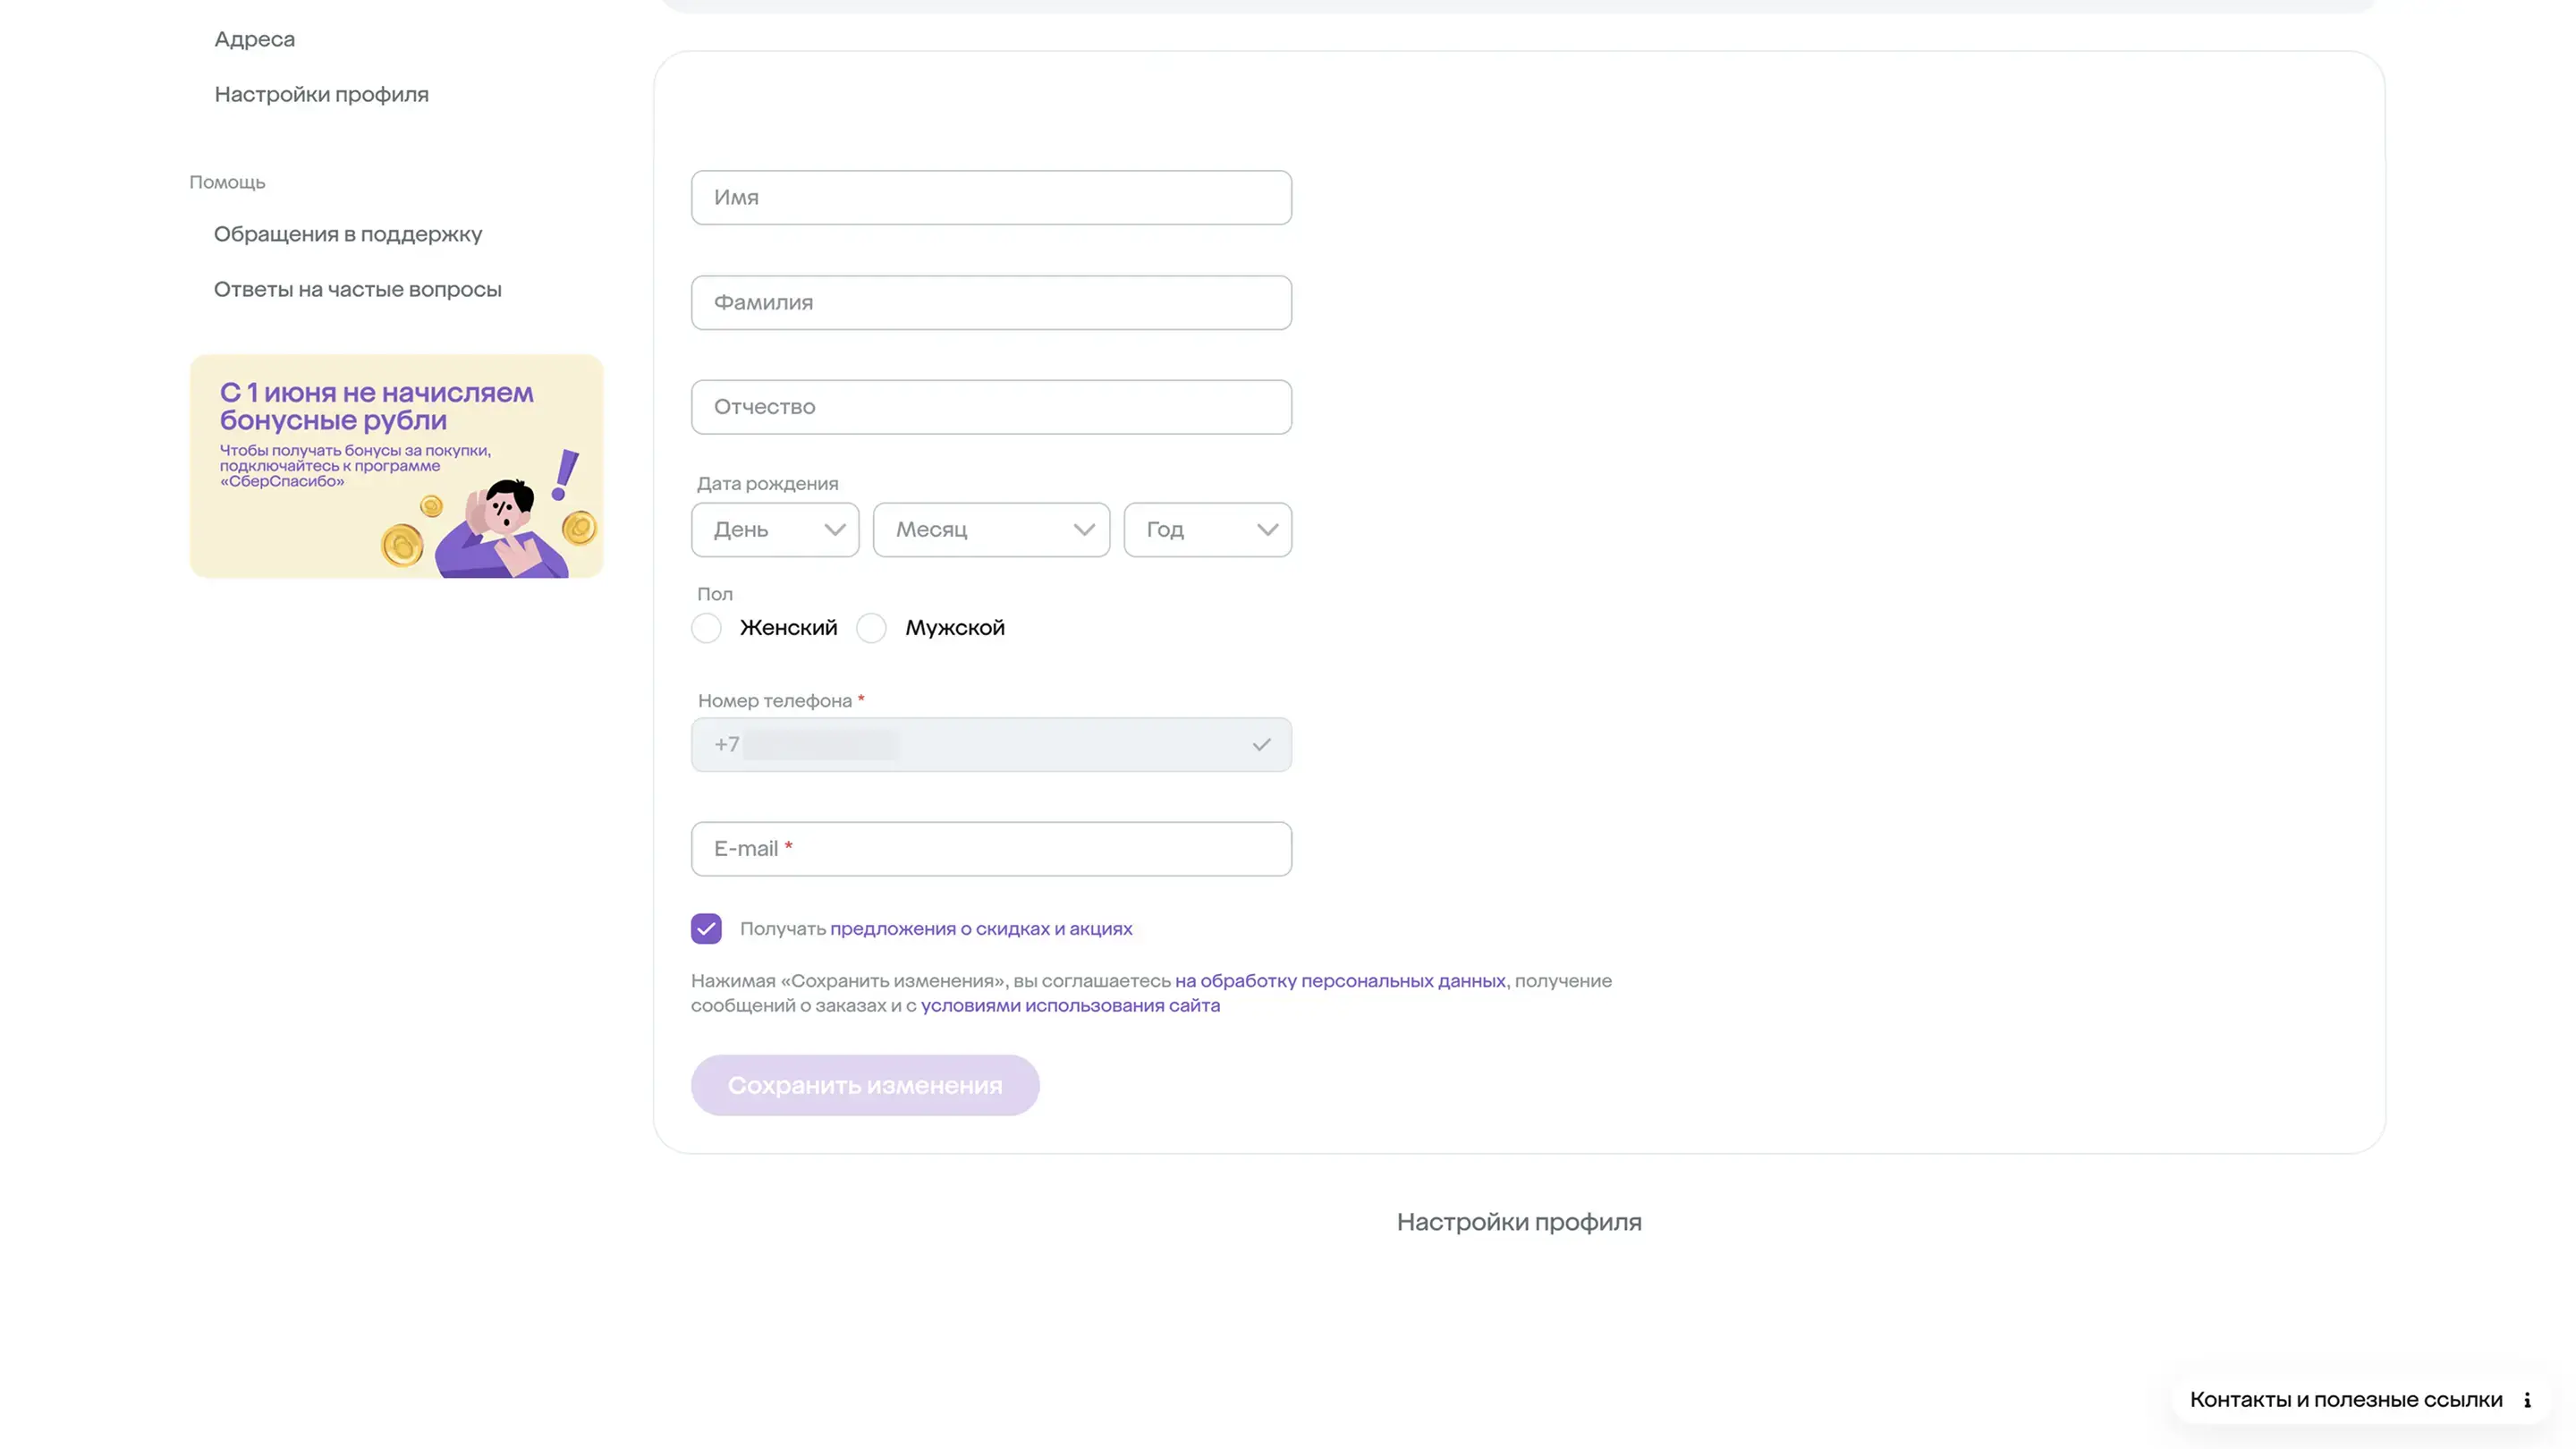
Task: Click into the E-mail field
Action: point(990,849)
